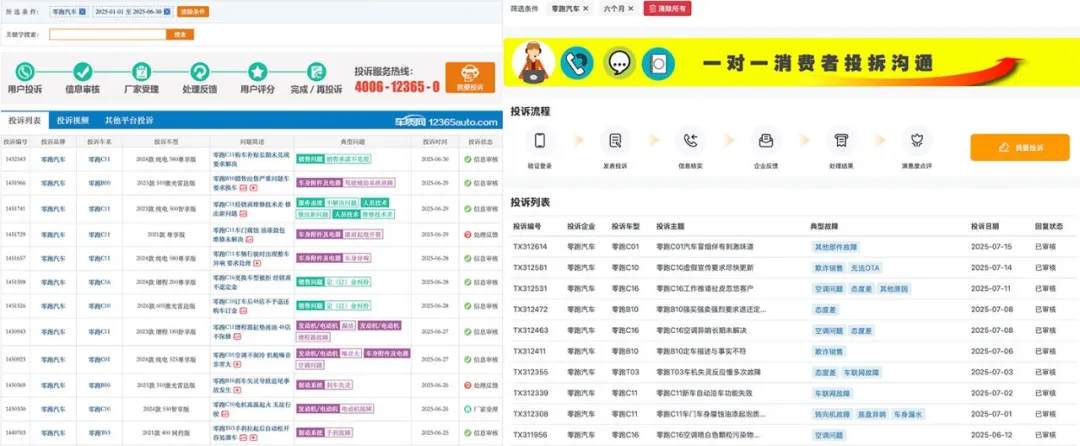Click the 信息审核 checkmark step icon
Viewport: 1080px width, 446px height.
pos(83,71)
